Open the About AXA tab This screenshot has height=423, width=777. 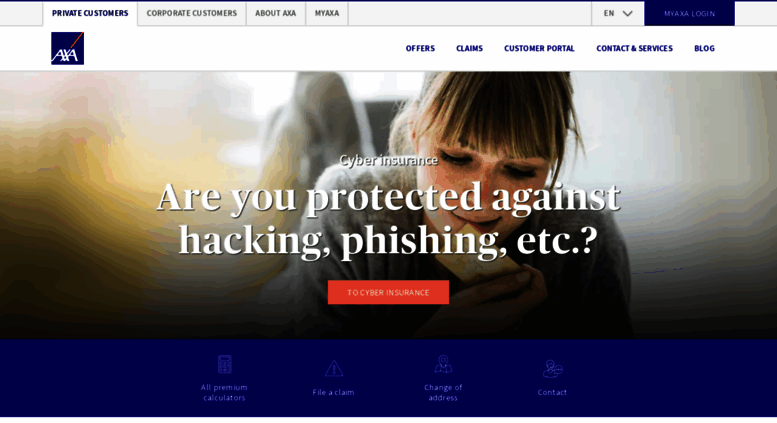(276, 13)
